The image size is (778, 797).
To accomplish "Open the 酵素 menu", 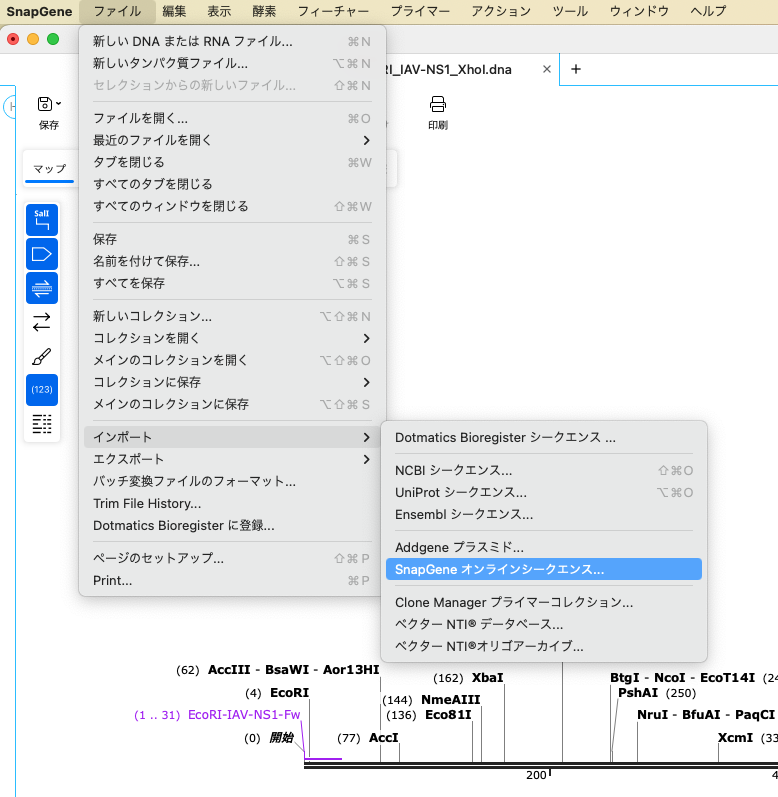I will (264, 11).
